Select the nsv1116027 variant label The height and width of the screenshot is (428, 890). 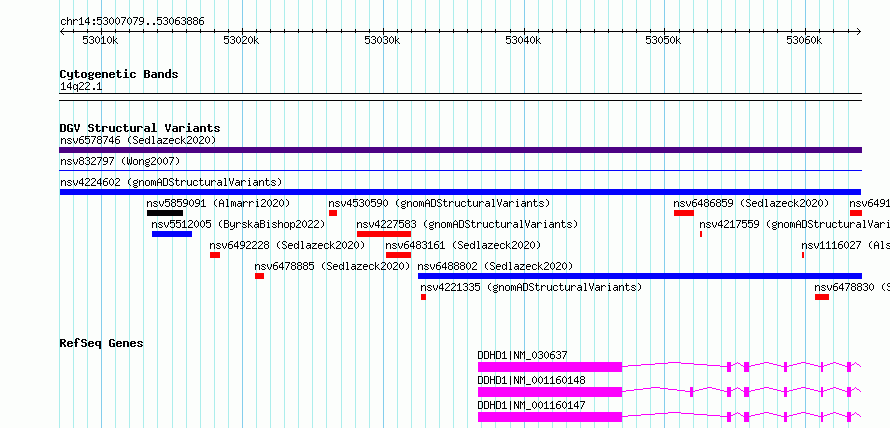pyautogui.click(x=846, y=245)
